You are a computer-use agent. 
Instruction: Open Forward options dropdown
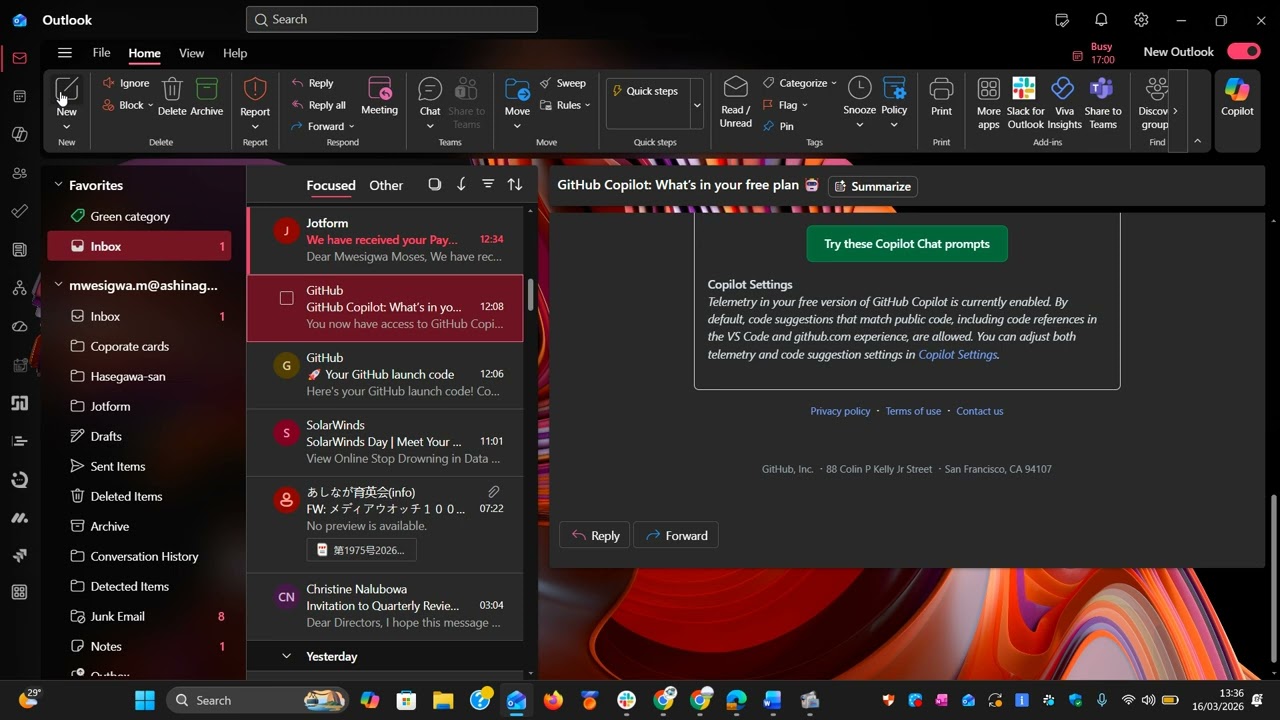pos(352,127)
